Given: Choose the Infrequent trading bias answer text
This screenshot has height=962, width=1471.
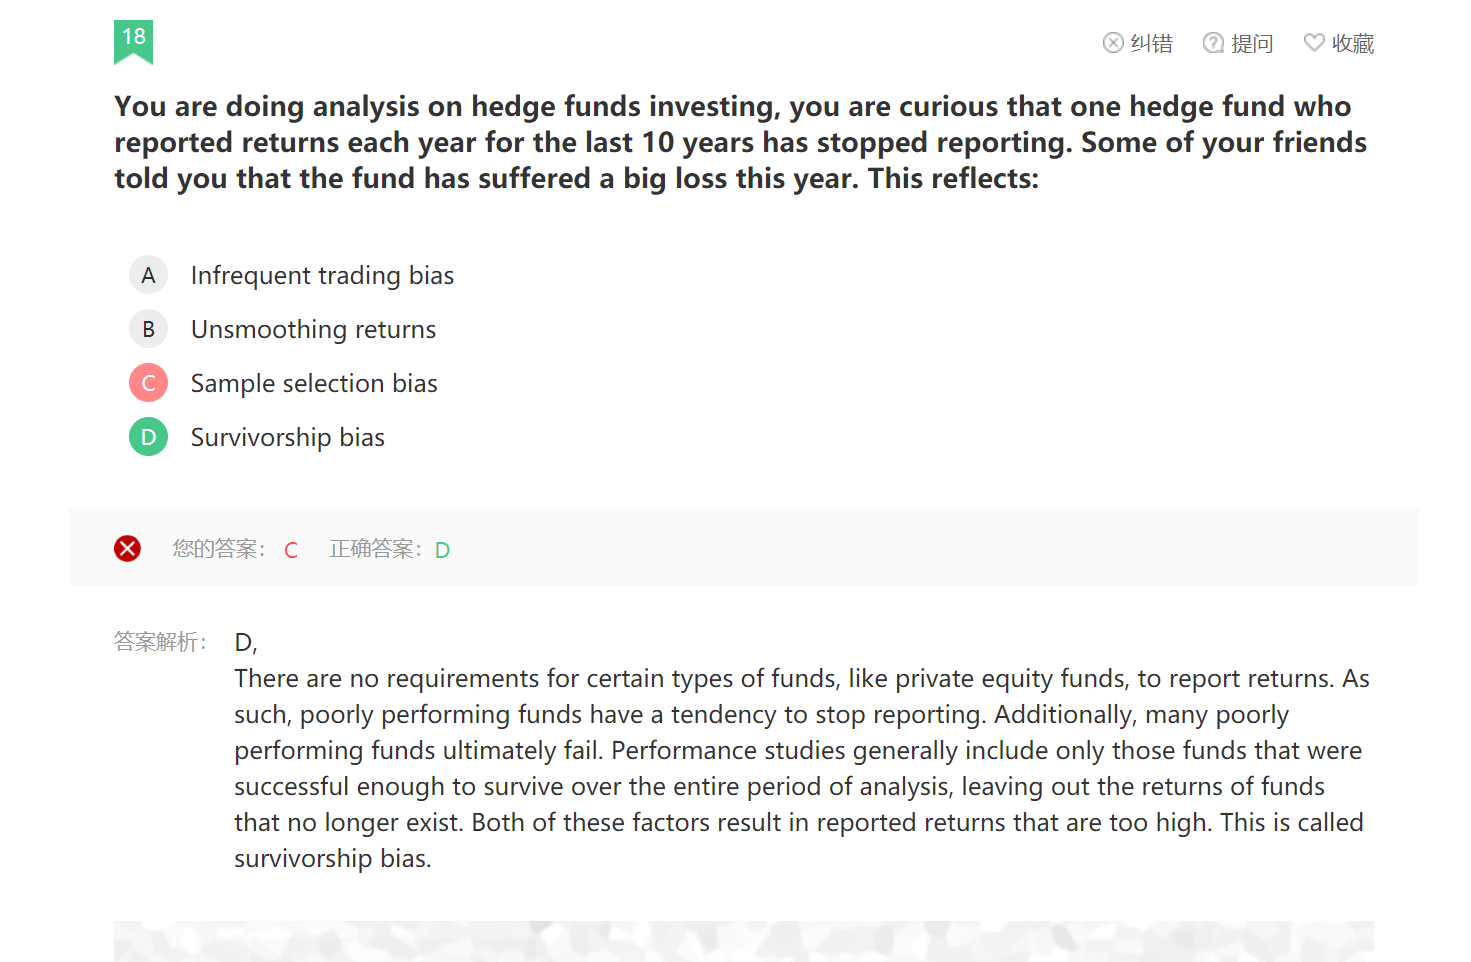Looking at the screenshot, I should tap(322, 275).
